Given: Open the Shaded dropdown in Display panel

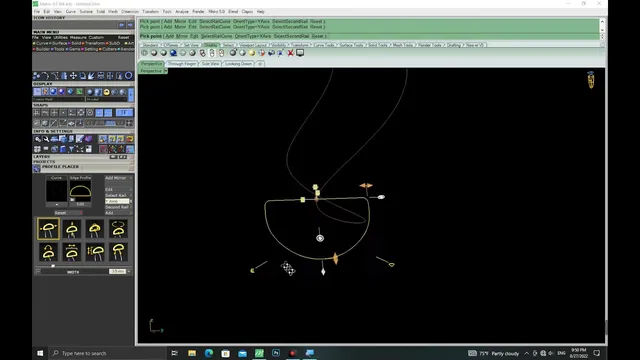Looking at the screenshot, I should point(107,99).
